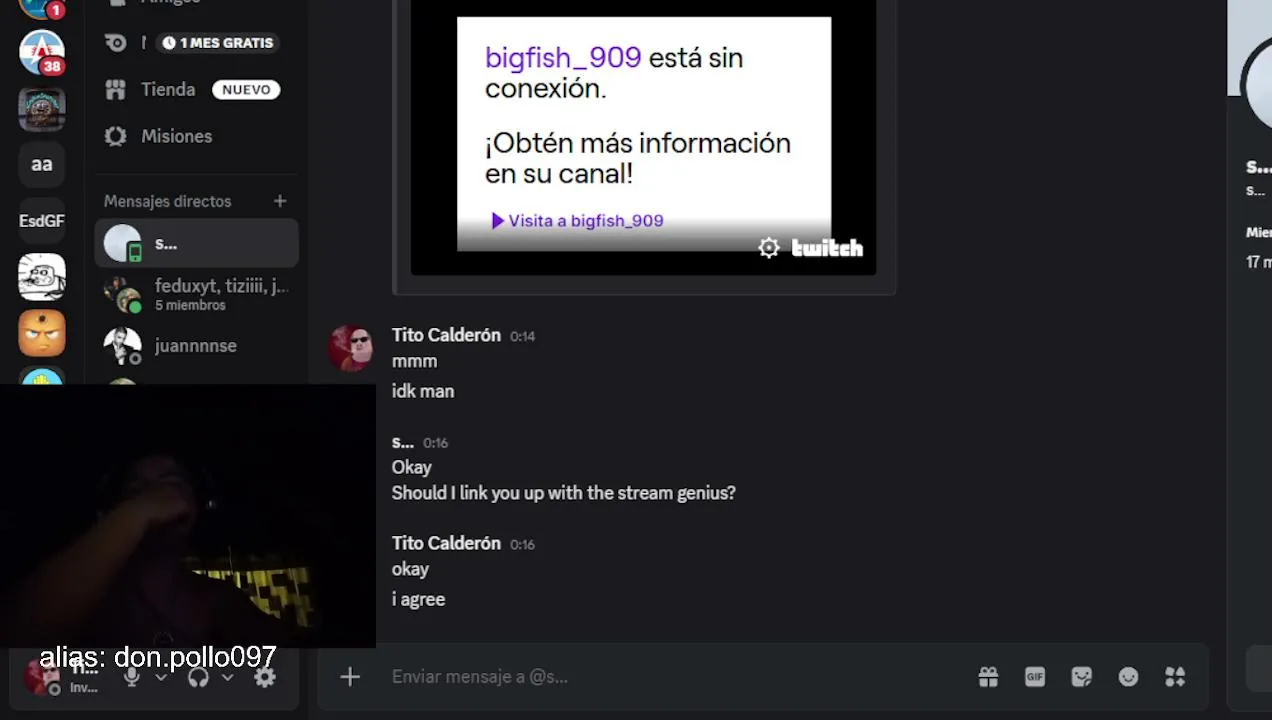Image resolution: width=1272 pixels, height=720 pixels.
Task: Select the direct message conversation 's...'
Action: click(x=196, y=243)
